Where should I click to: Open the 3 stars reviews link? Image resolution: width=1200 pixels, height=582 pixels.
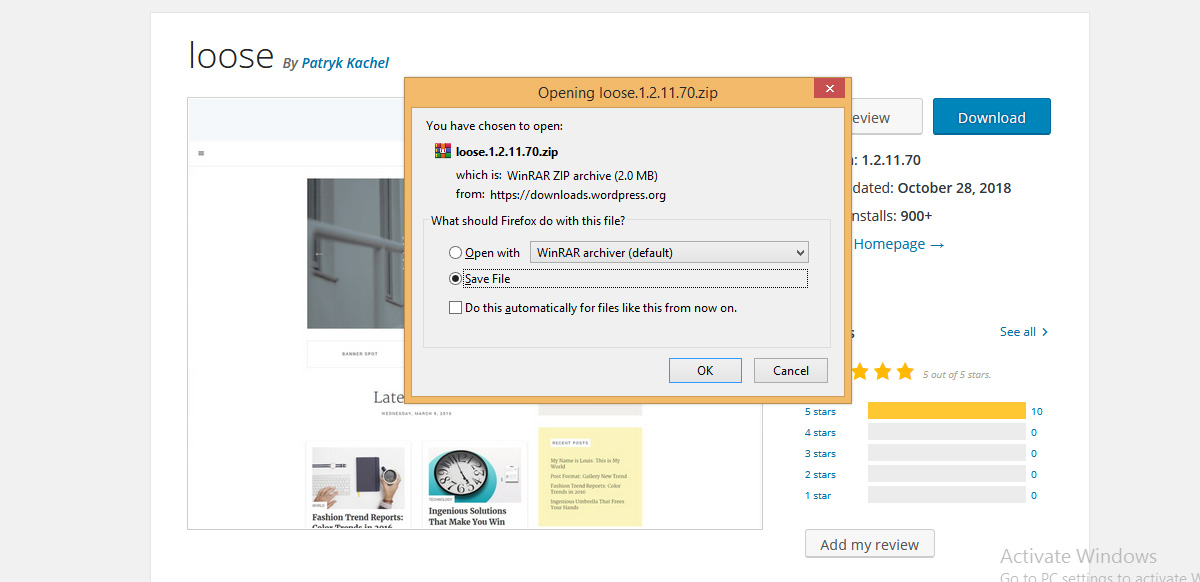pyautogui.click(x=820, y=454)
